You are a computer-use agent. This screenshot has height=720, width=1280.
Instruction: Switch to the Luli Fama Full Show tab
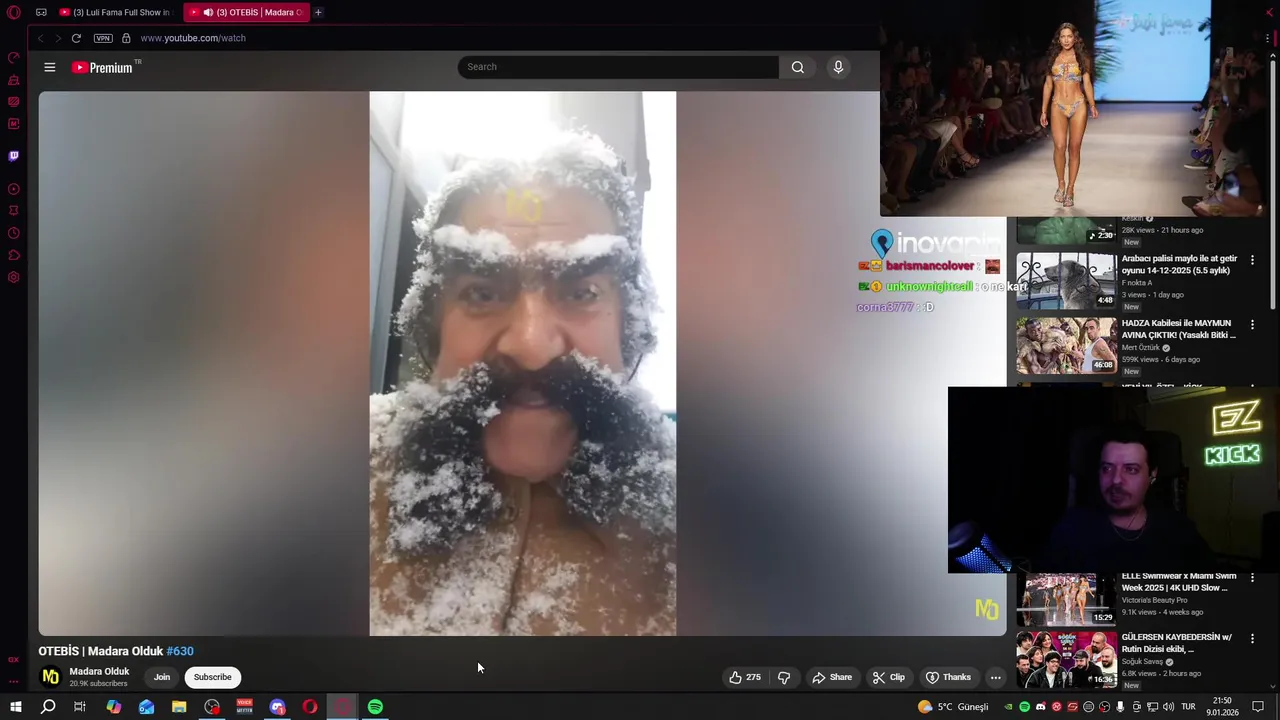(x=116, y=12)
